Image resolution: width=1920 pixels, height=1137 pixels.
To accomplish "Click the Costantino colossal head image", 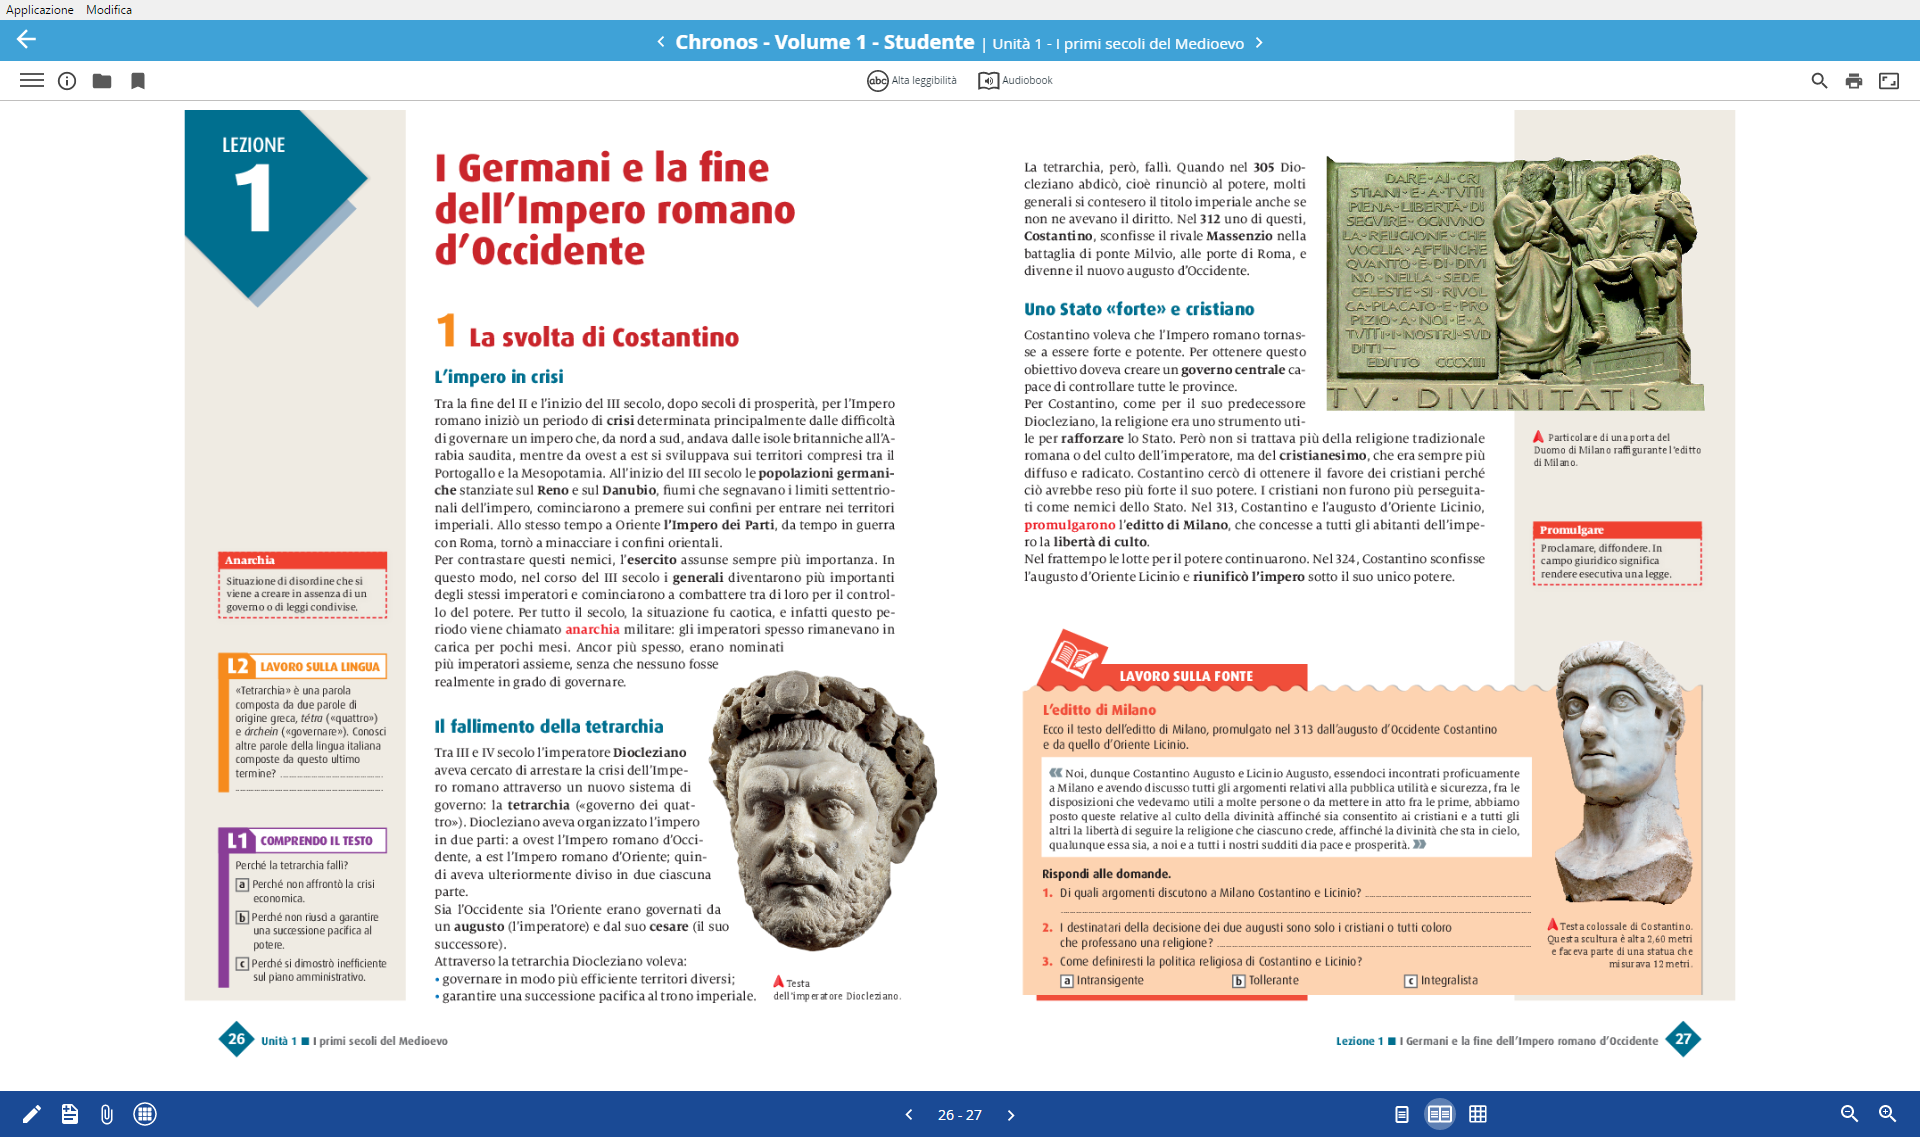I will pos(1623,773).
